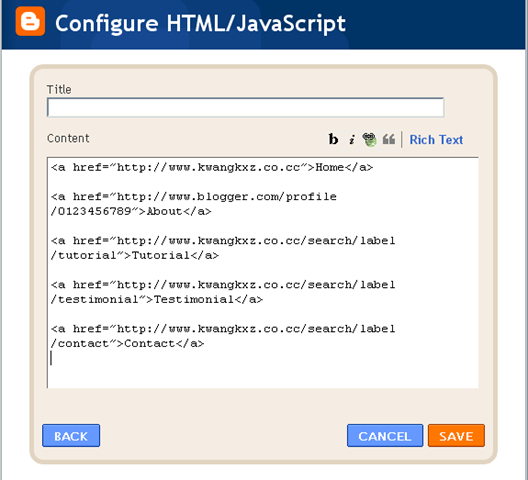Focus the Title input field
528x480 pixels.
point(245,107)
